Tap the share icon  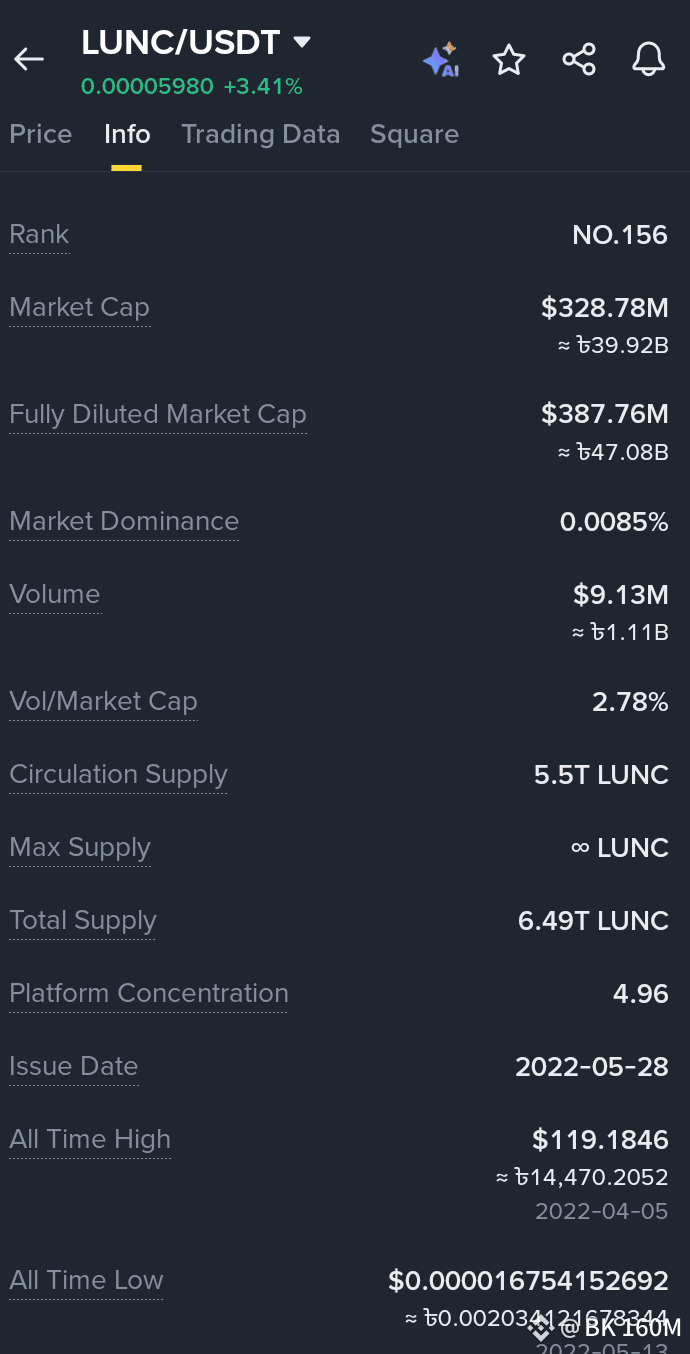click(579, 60)
